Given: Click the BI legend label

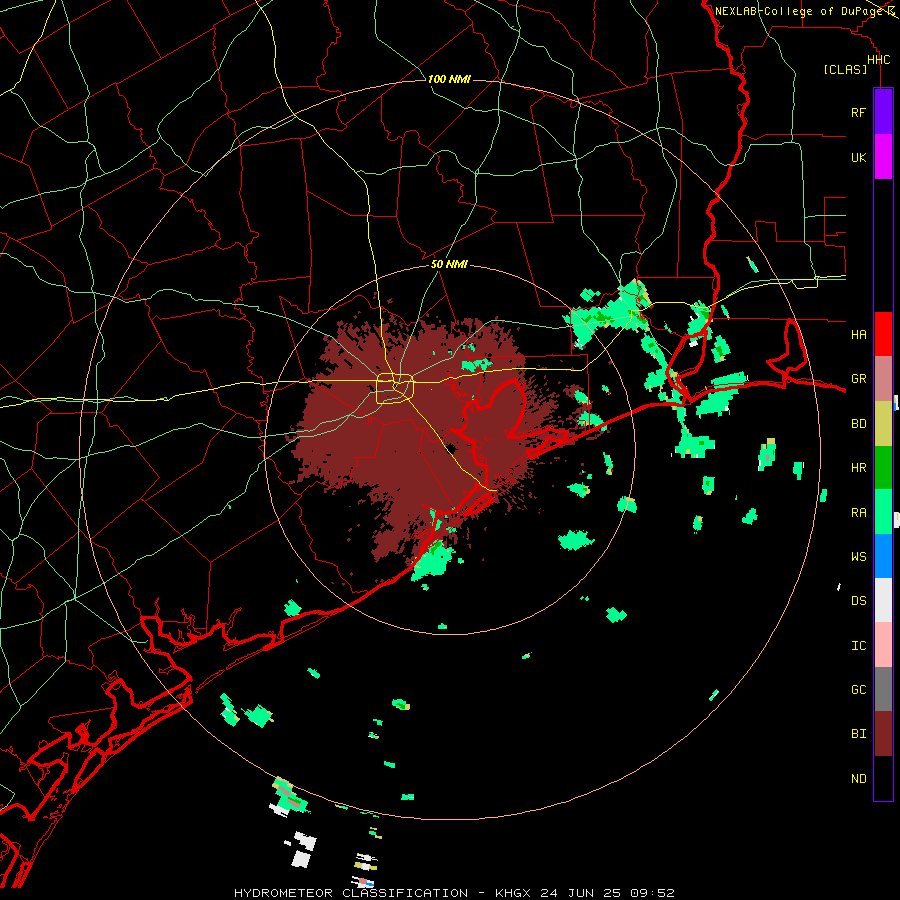Looking at the screenshot, I should coord(858,734).
